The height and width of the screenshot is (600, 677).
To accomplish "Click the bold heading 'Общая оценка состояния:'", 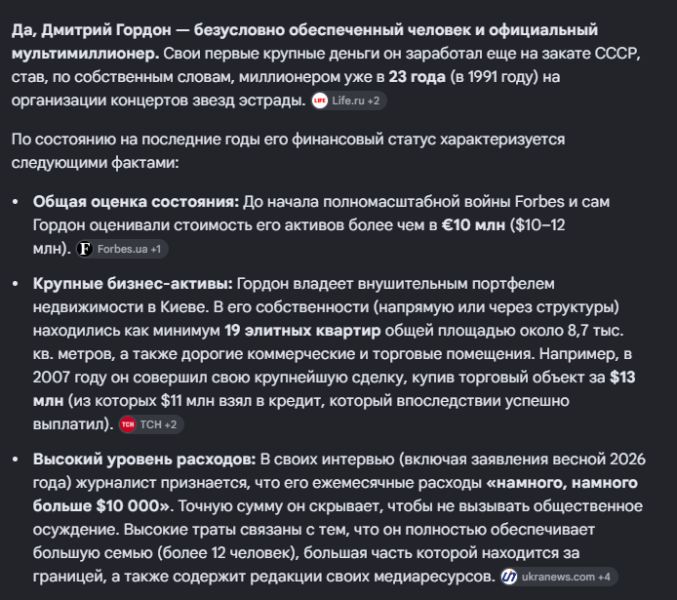I will (x=136, y=202).
